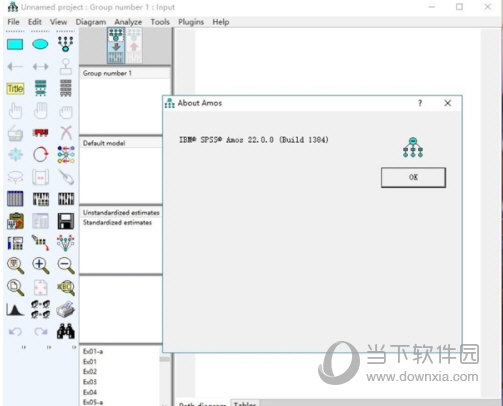Select the move parameter values tool
Screen dimensions: 503x406
point(15,177)
